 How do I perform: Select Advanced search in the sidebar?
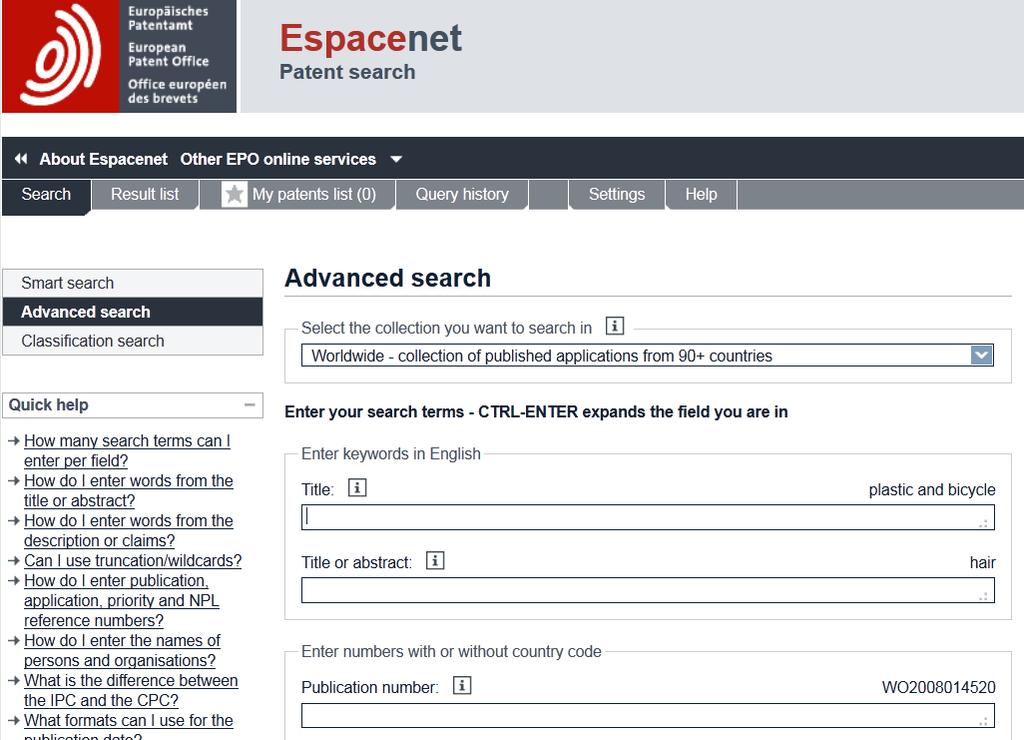(133, 312)
